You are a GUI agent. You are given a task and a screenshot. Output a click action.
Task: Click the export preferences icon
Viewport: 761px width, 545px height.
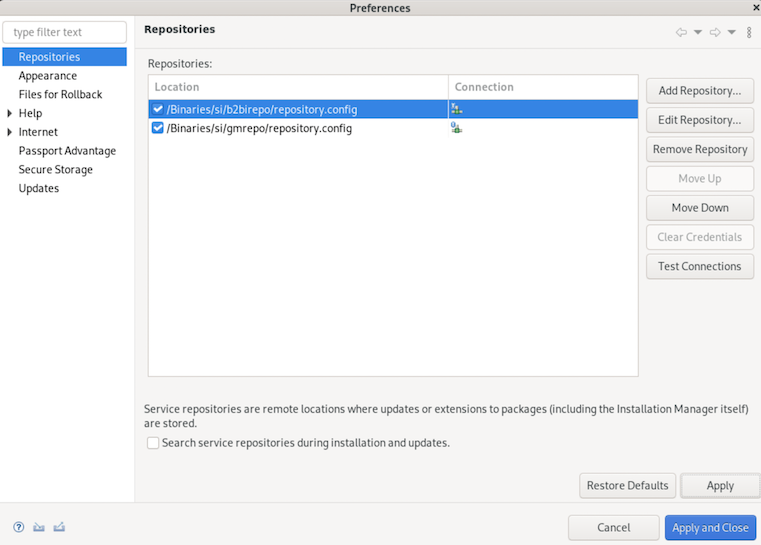[x=60, y=527]
